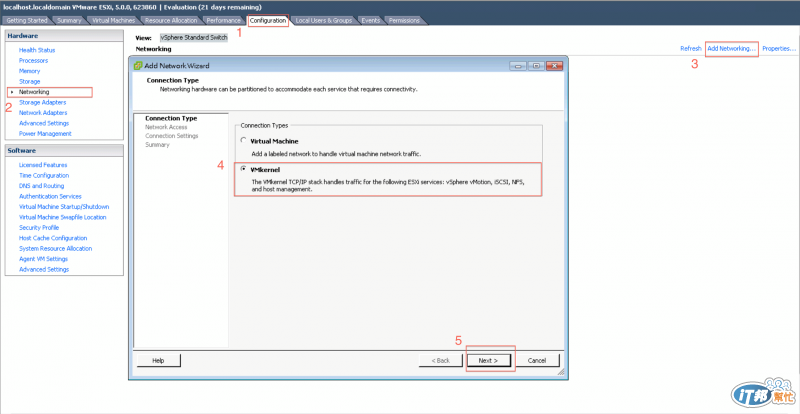Screen dimensions: 800x414
Task: Click Summary wizard step
Action: 157,145
